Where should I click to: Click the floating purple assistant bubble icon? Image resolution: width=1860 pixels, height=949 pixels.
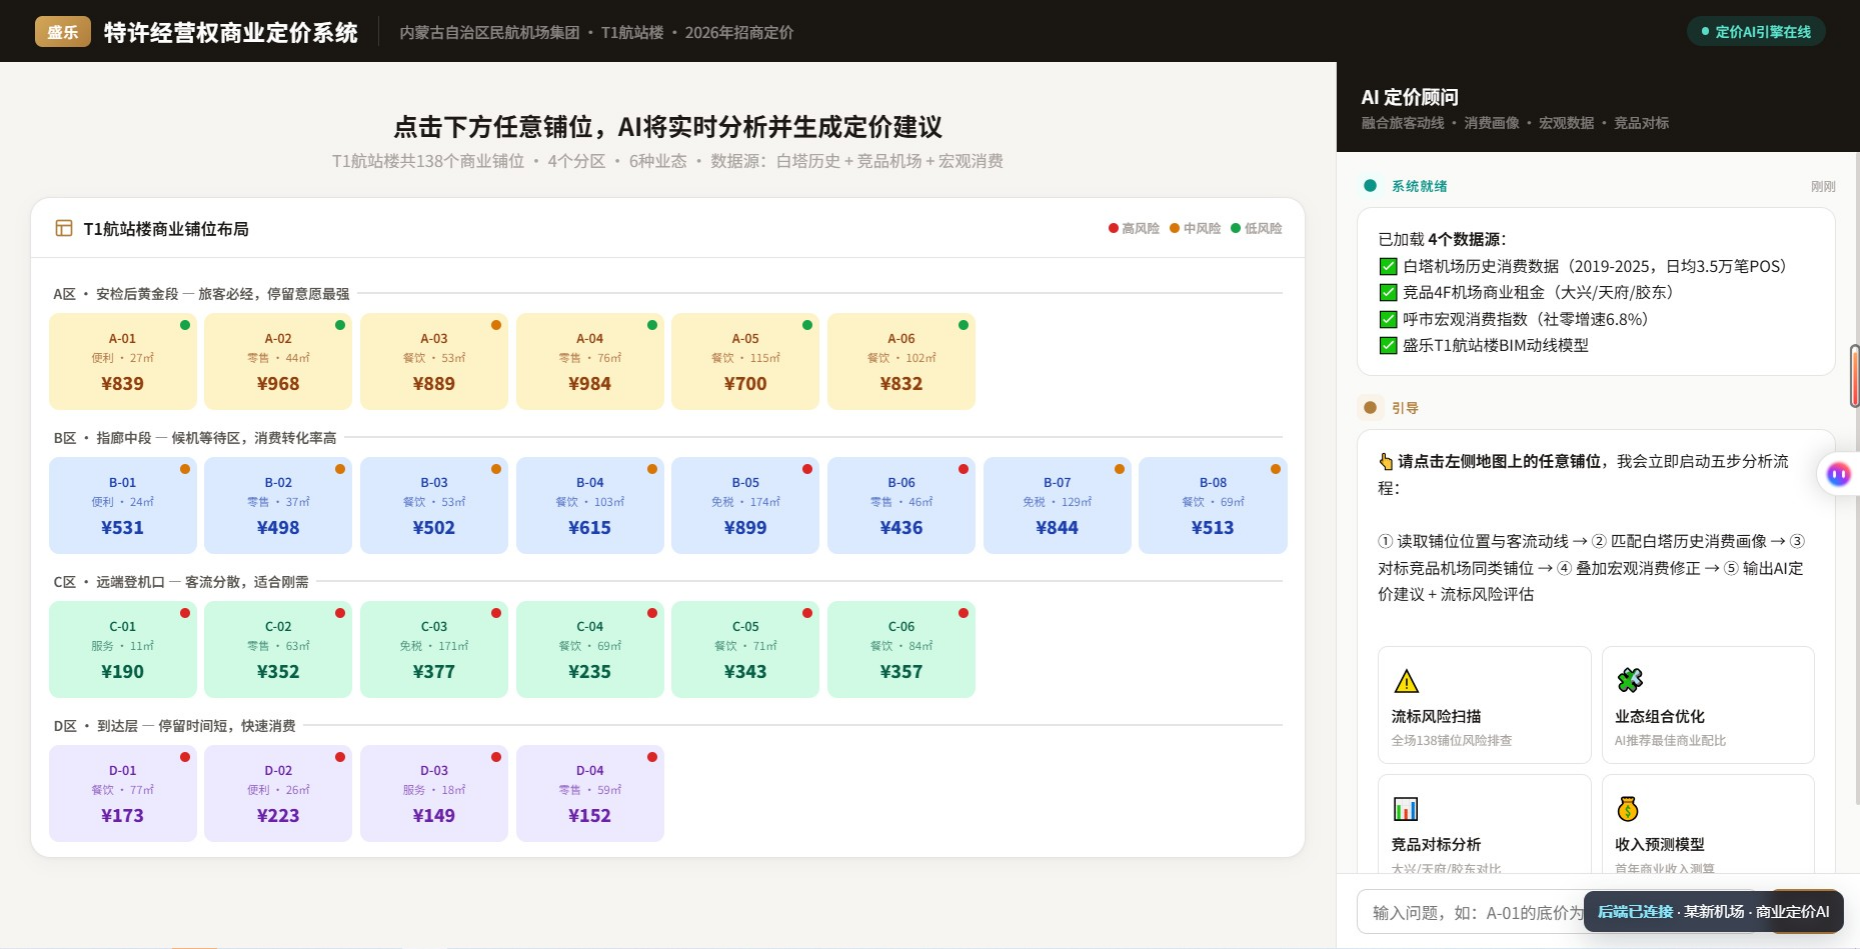1838,474
